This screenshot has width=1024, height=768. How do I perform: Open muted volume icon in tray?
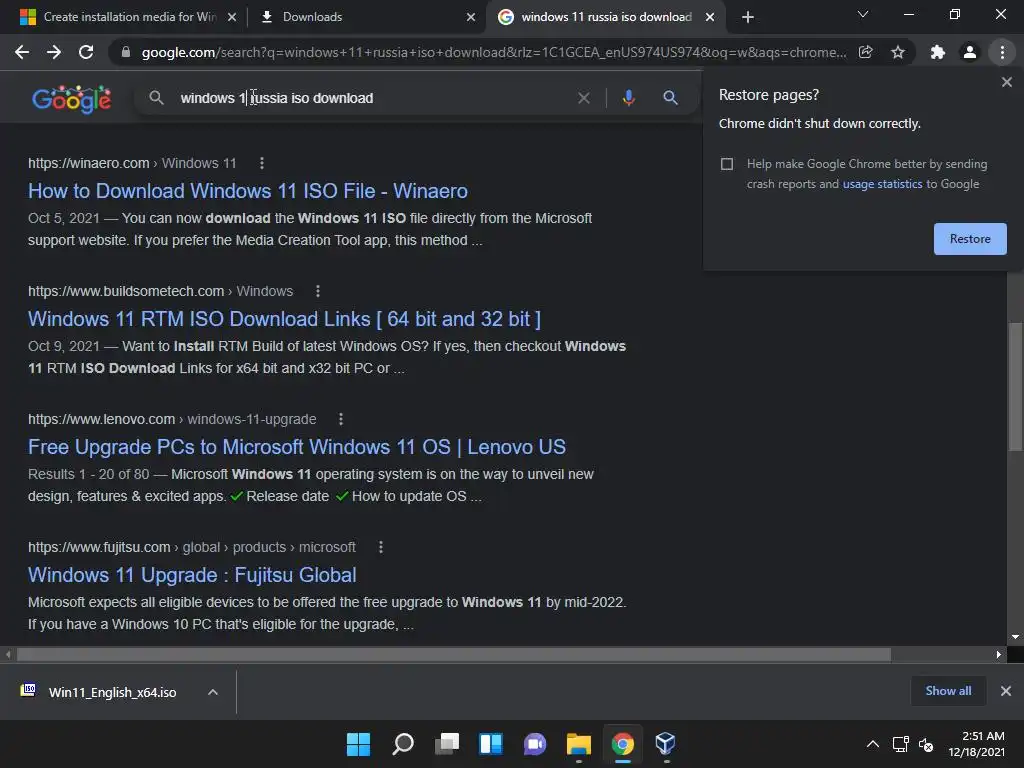(x=925, y=744)
